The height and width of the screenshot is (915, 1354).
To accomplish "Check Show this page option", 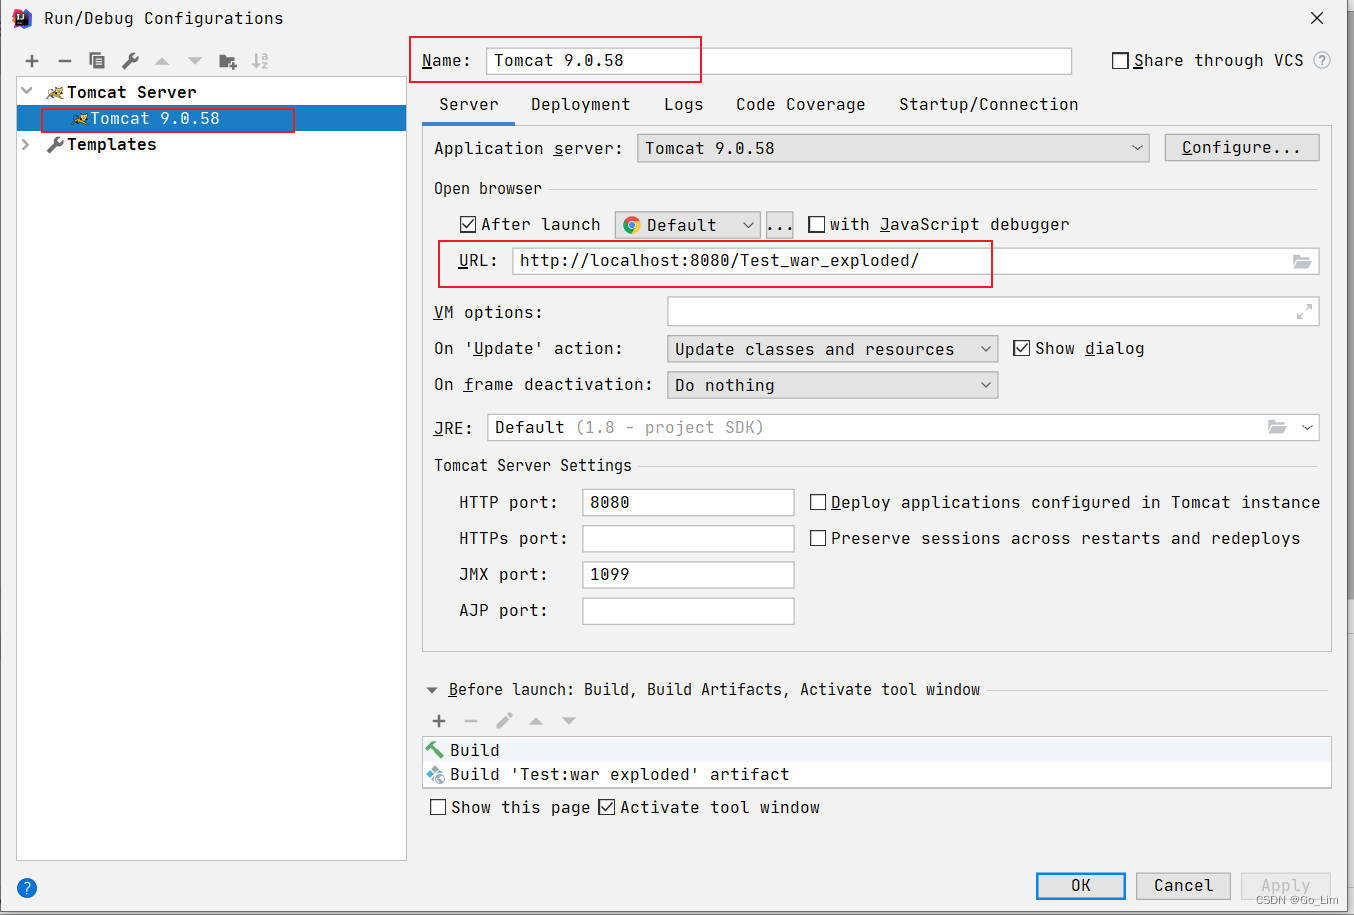I will pyautogui.click(x=438, y=807).
